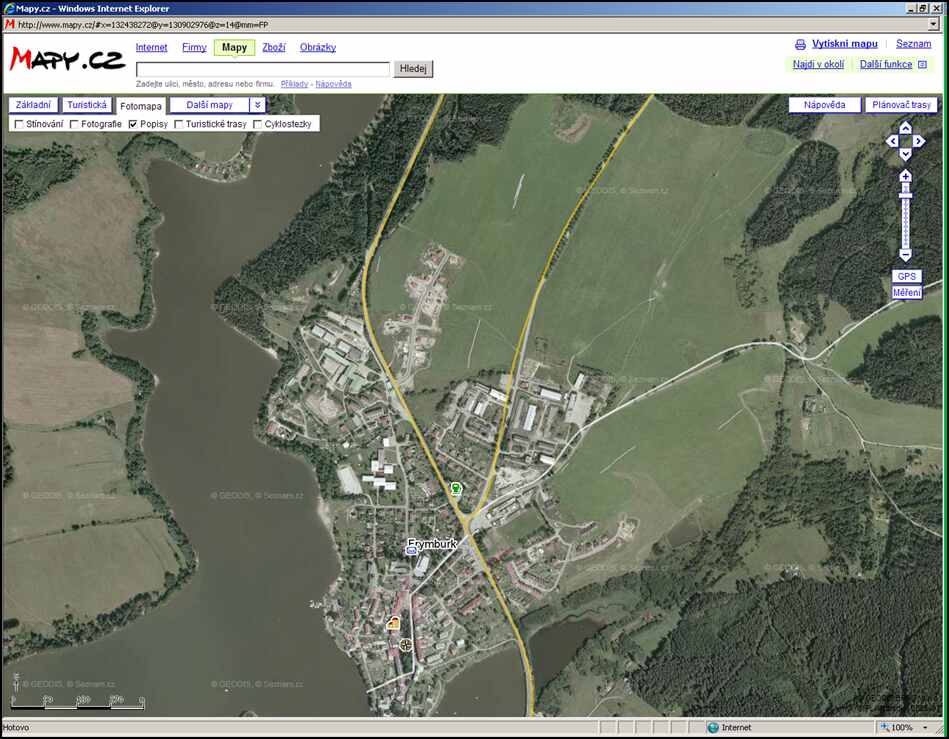Pan the map up with arrow
The width and height of the screenshot is (949, 739).
point(905,128)
